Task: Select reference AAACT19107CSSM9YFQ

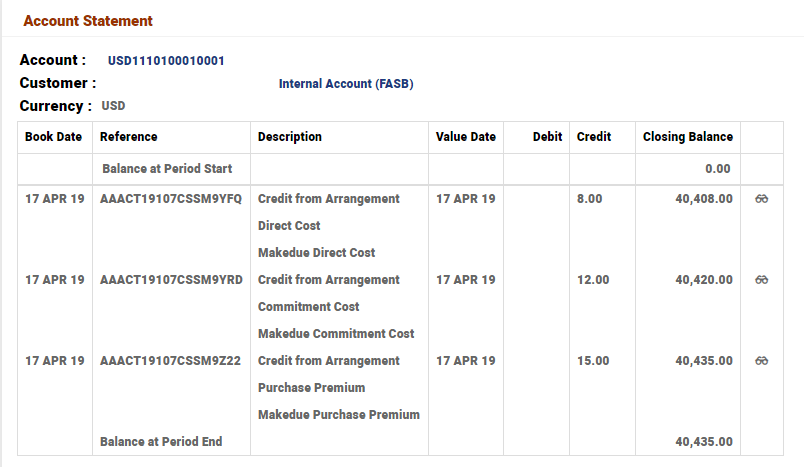Action: [171, 199]
